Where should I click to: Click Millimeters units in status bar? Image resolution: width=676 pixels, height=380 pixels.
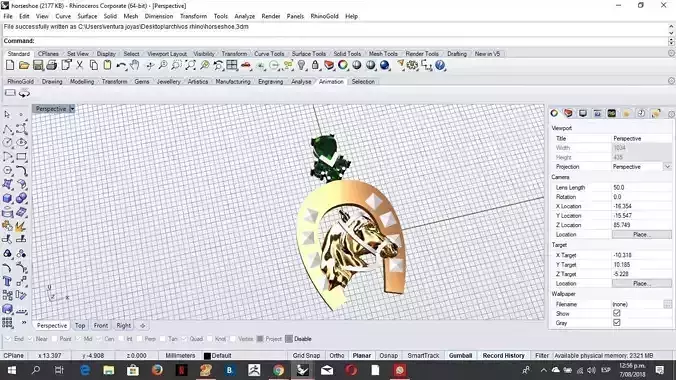(180, 356)
